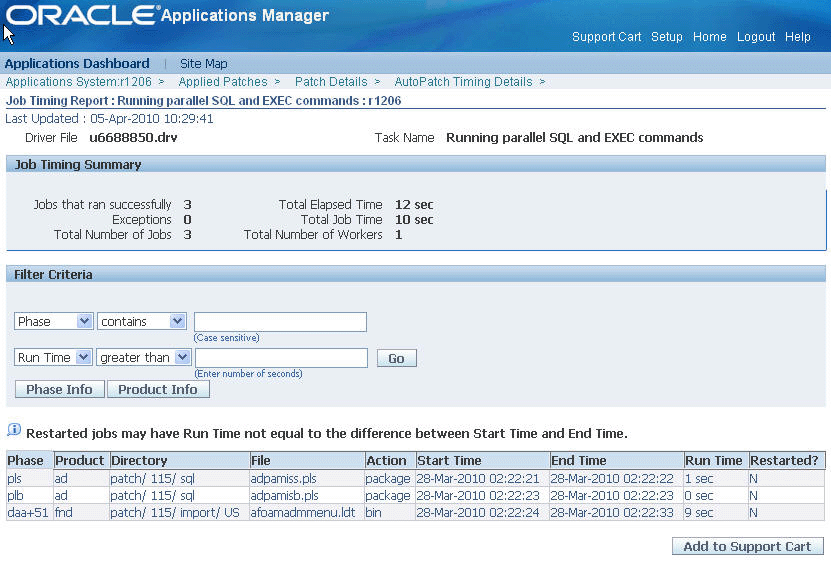Screen dimensions: 831x564
Task: Open the 'greater than' operator dropdown
Action: 143,357
